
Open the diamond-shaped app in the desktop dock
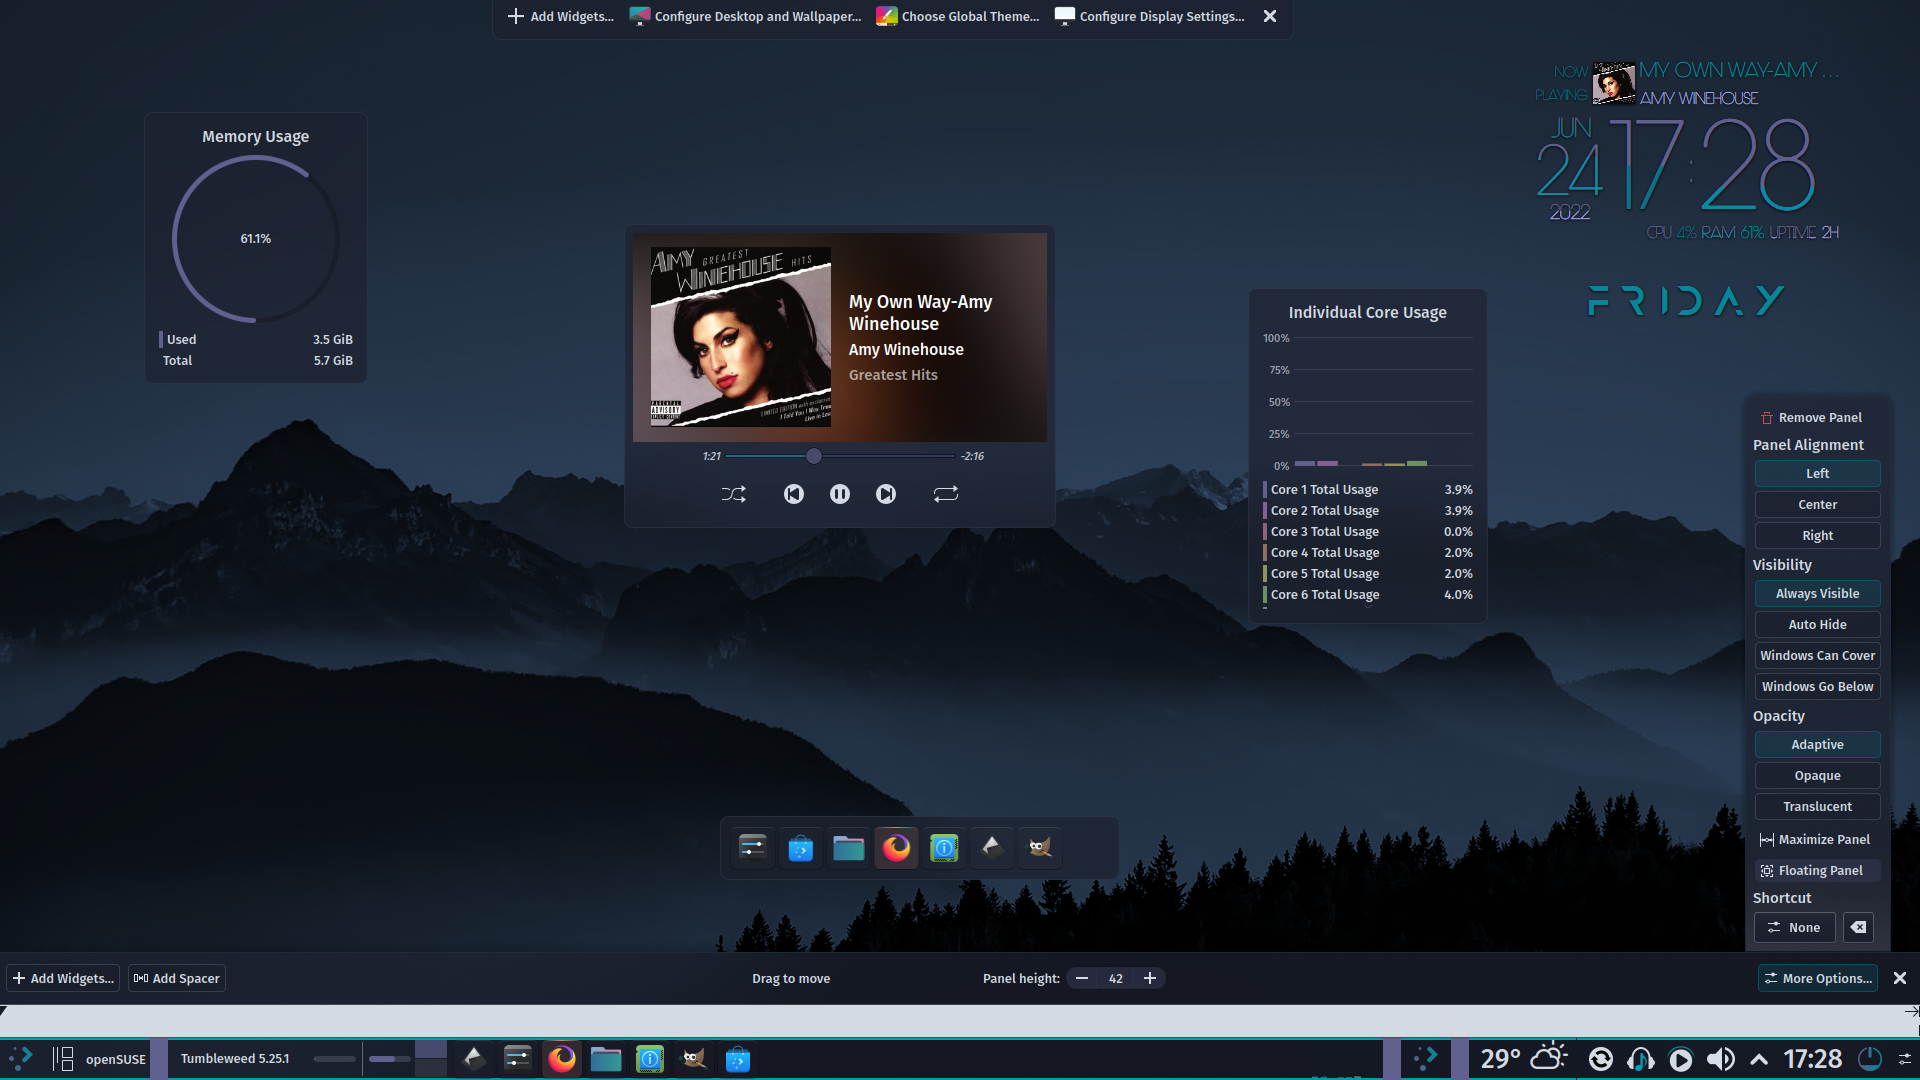[x=992, y=848]
